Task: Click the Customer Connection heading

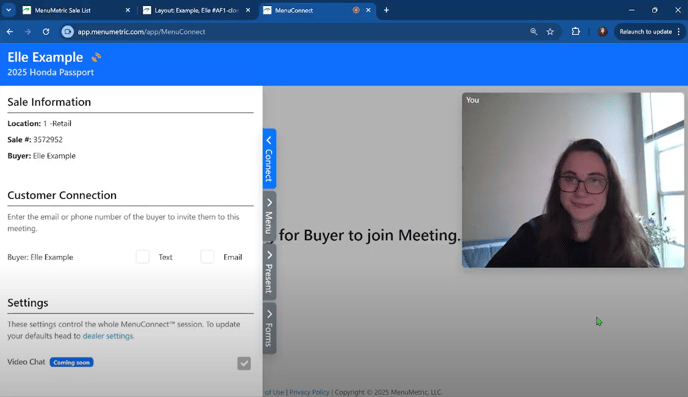Action: coord(62,195)
